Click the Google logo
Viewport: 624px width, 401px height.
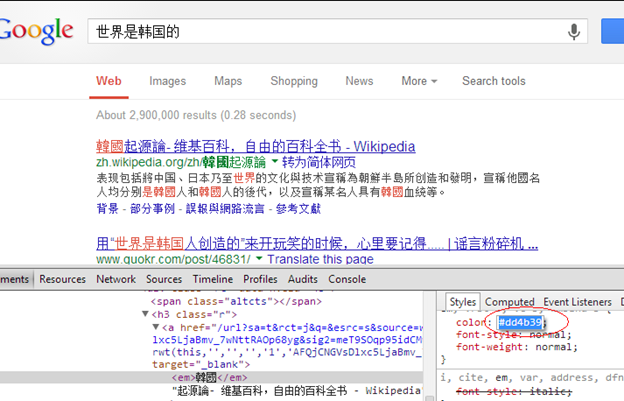tap(37, 31)
